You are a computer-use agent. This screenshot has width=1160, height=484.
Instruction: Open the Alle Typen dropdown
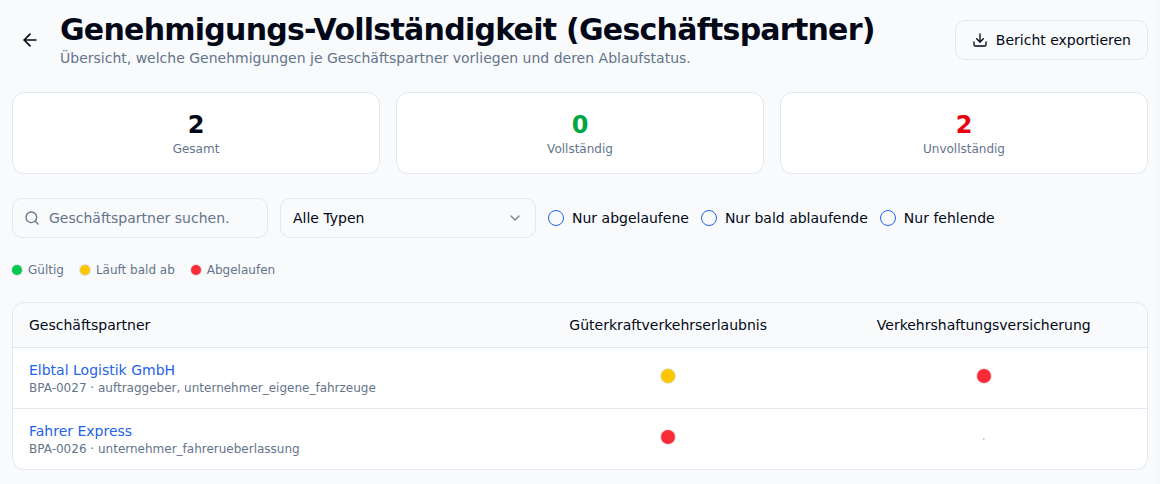[x=408, y=218]
